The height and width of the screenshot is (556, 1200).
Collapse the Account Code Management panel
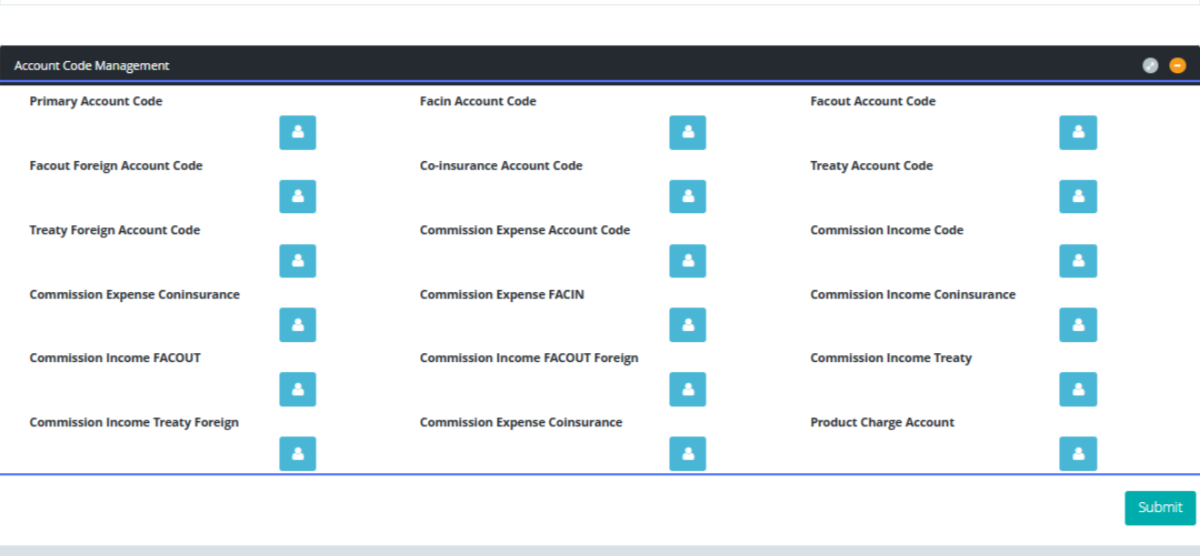(1177, 66)
